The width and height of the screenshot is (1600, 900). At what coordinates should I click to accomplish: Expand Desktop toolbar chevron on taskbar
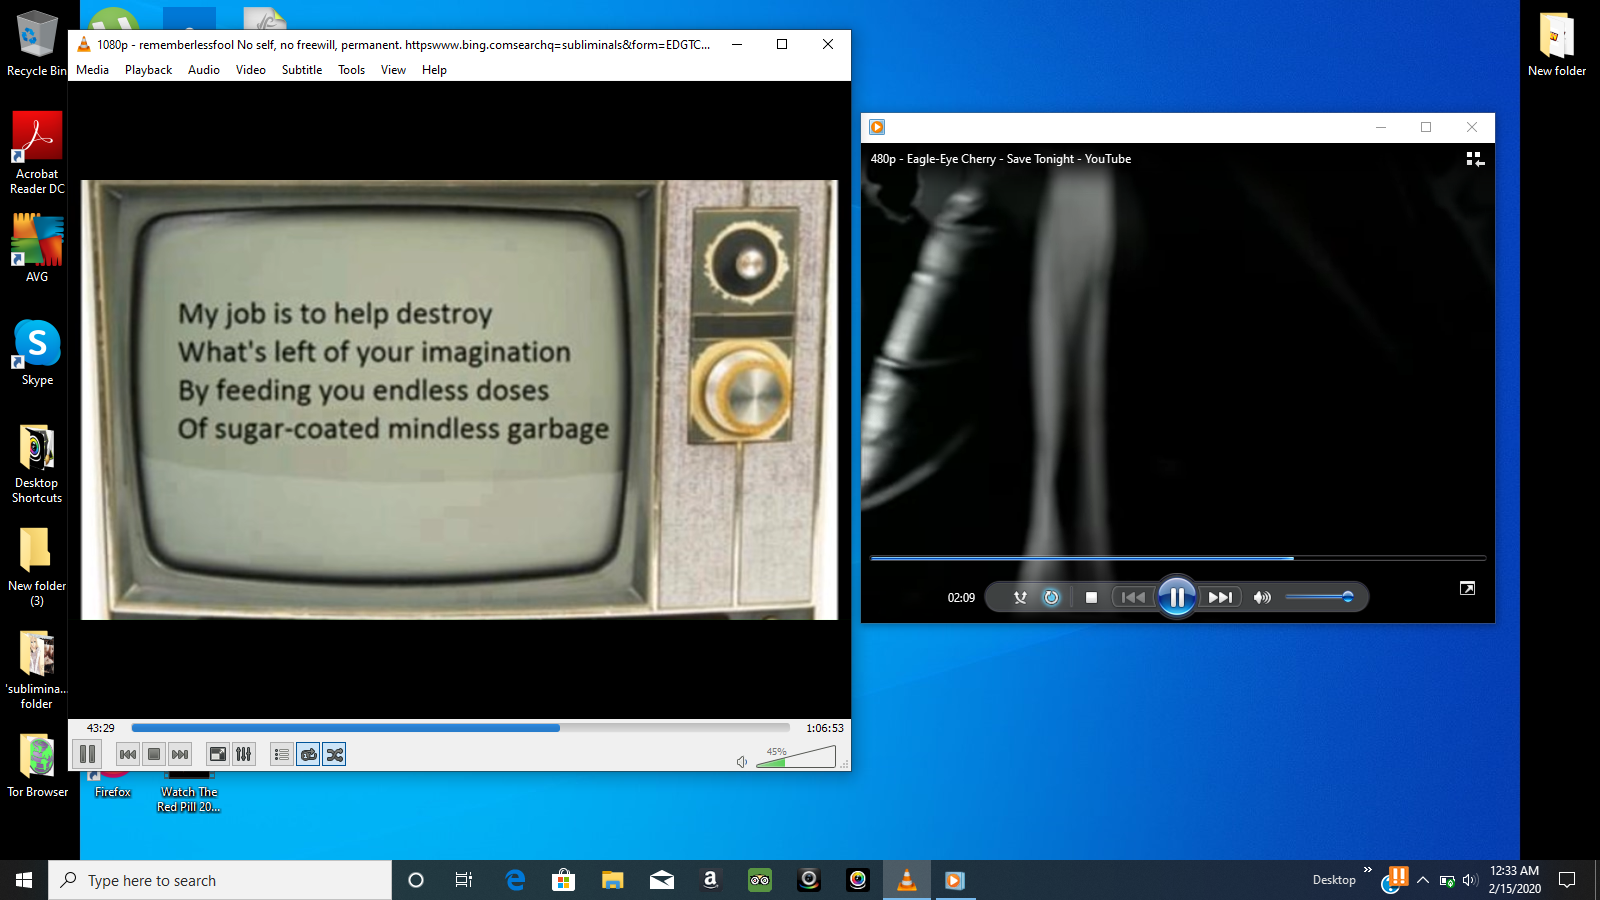(1367, 871)
